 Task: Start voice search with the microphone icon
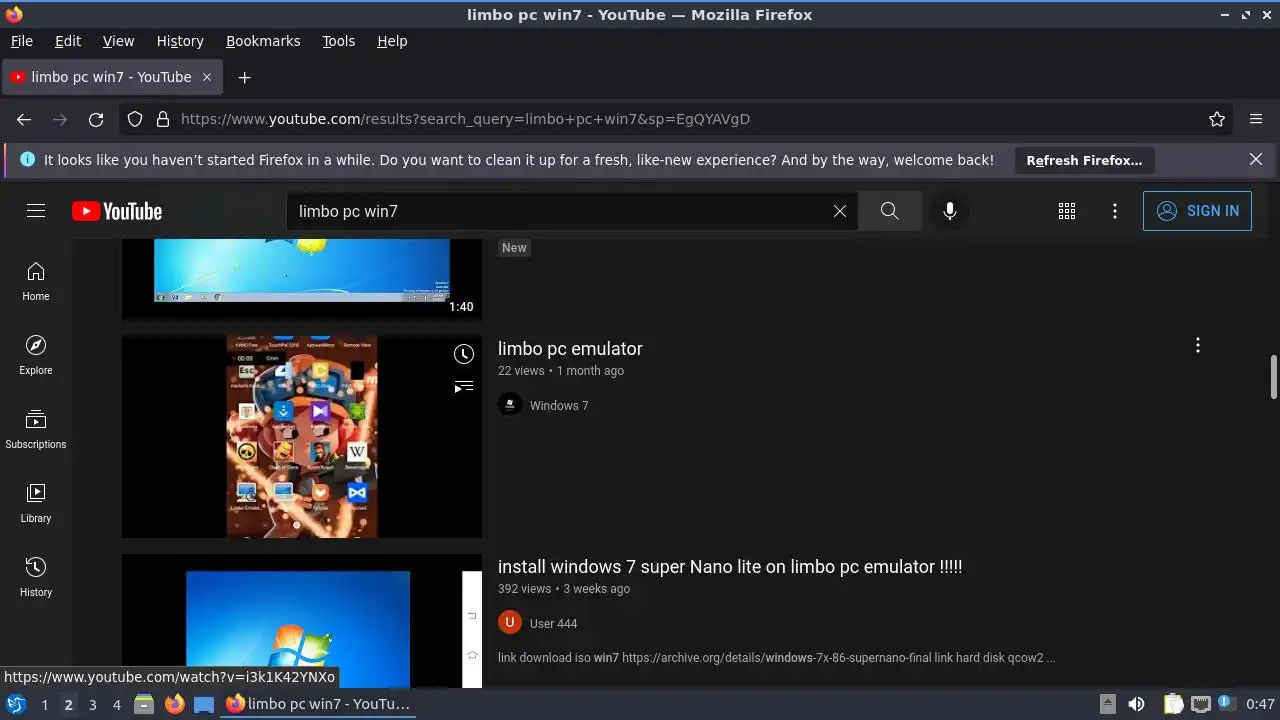coord(950,211)
